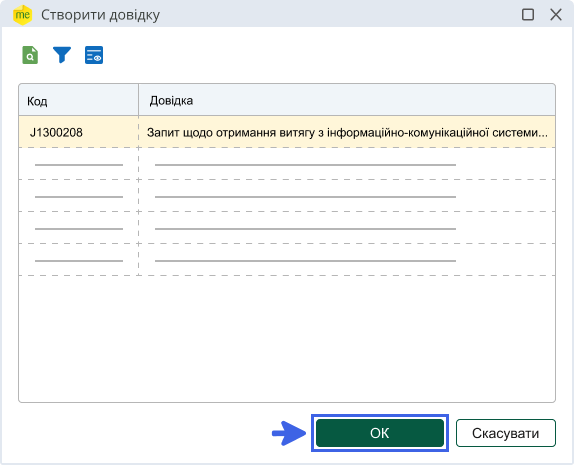Click the yellow M.E.Doc logo icon

tap(22, 15)
